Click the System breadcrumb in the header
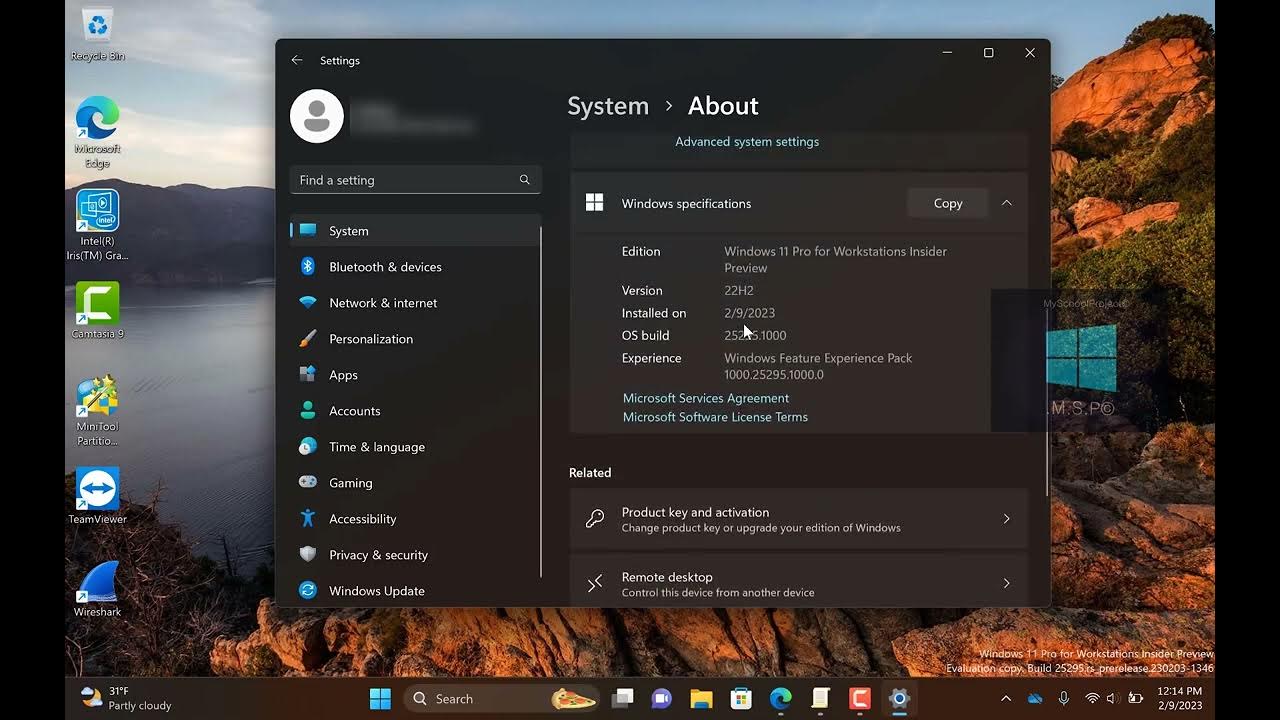 608,106
